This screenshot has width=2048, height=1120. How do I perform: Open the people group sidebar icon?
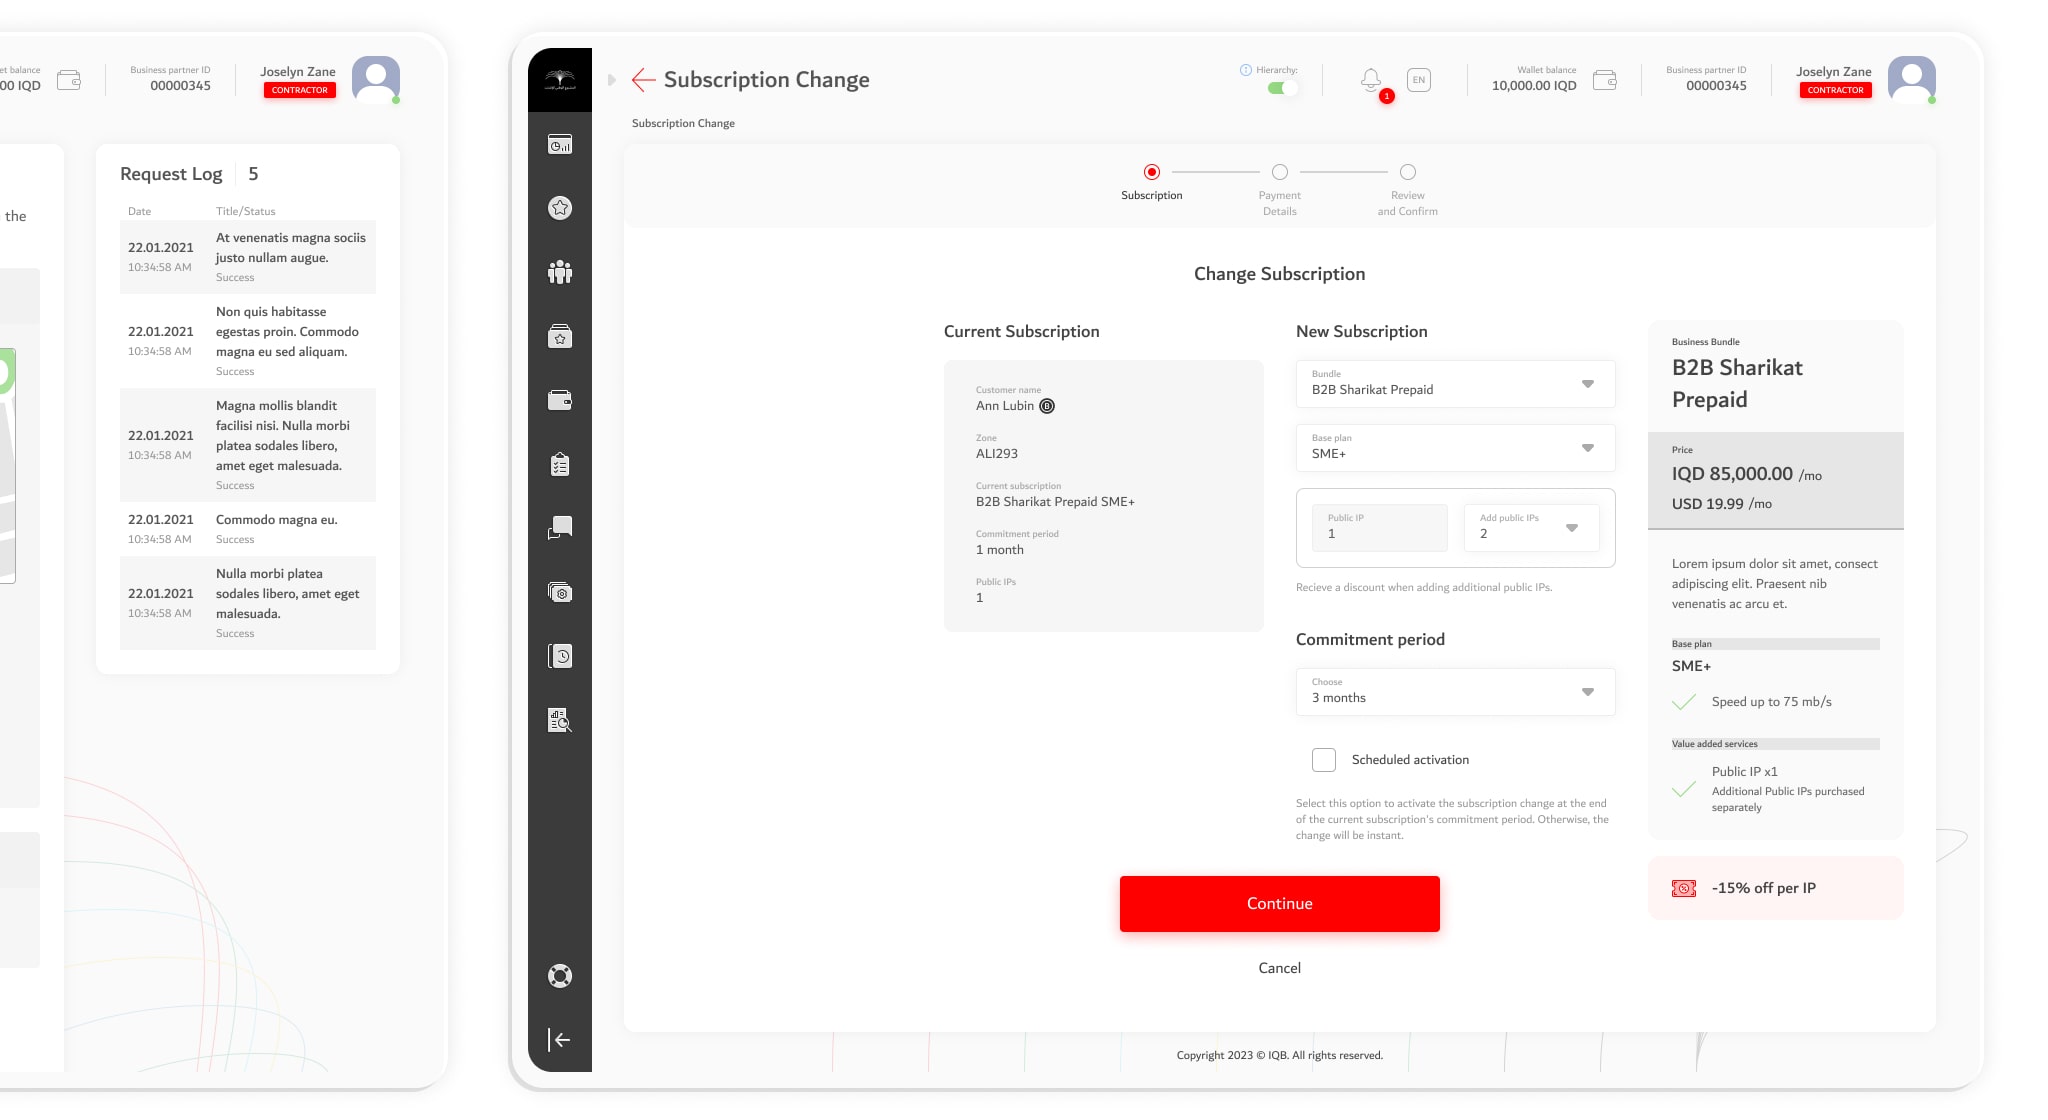[x=560, y=272]
